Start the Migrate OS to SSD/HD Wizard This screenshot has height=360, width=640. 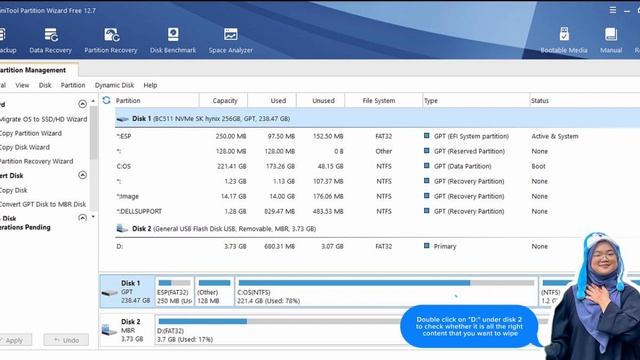(43, 119)
